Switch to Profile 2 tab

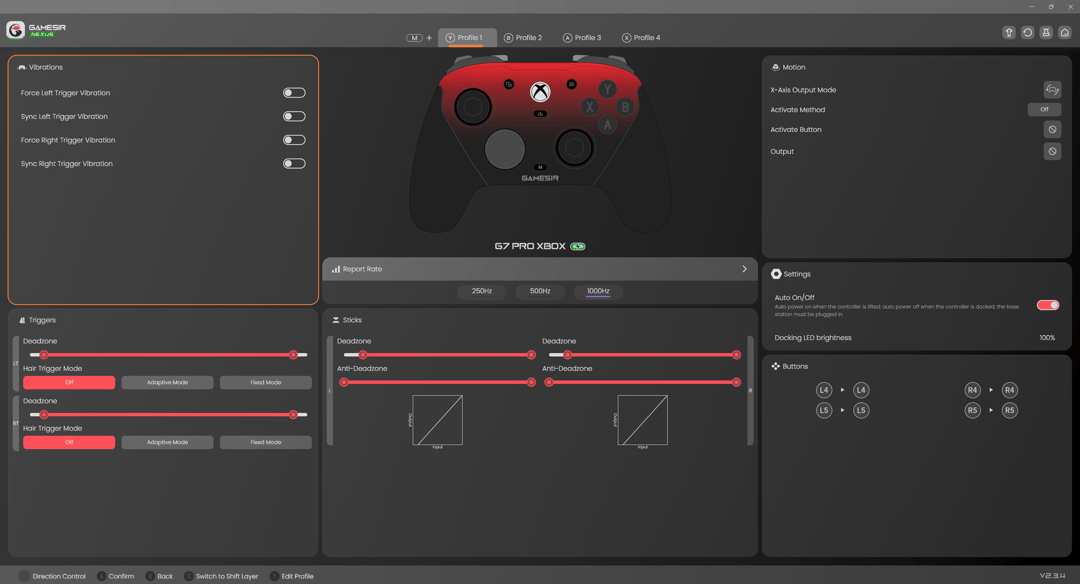[x=523, y=38]
